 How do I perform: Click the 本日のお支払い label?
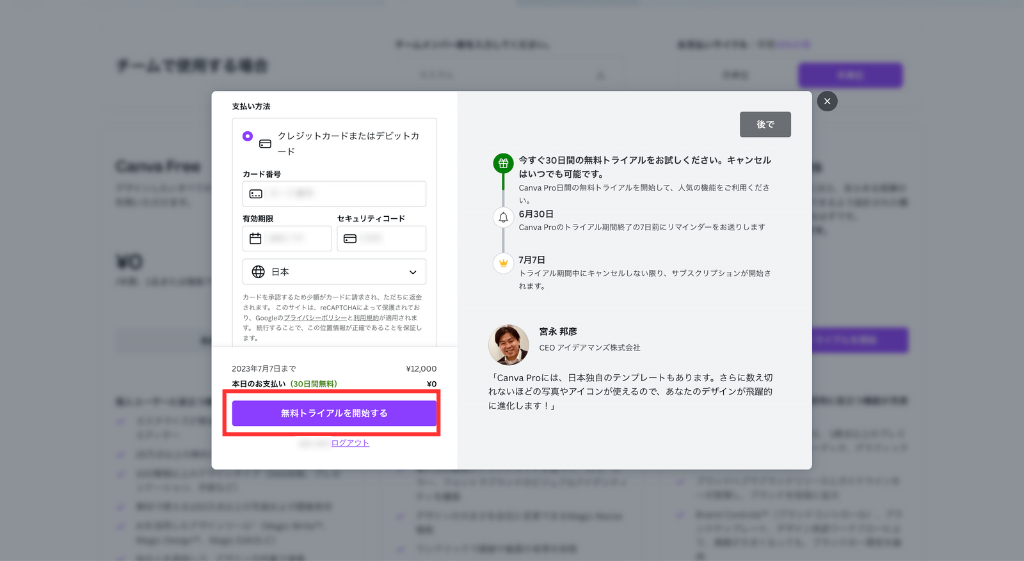[x=259, y=384]
